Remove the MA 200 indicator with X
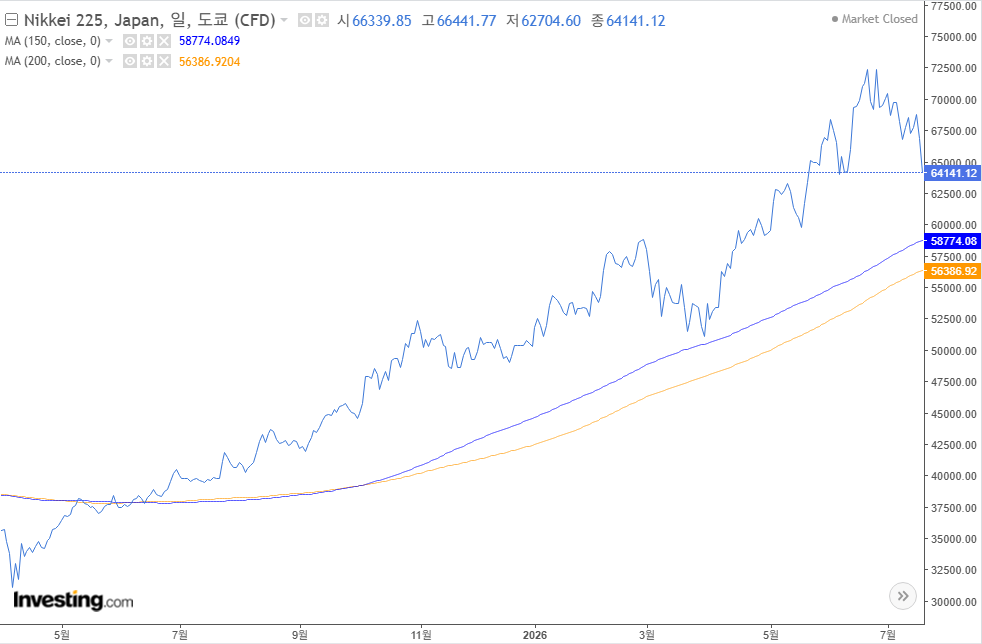The height and width of the screenshot is (644, 982). [163, 61]
